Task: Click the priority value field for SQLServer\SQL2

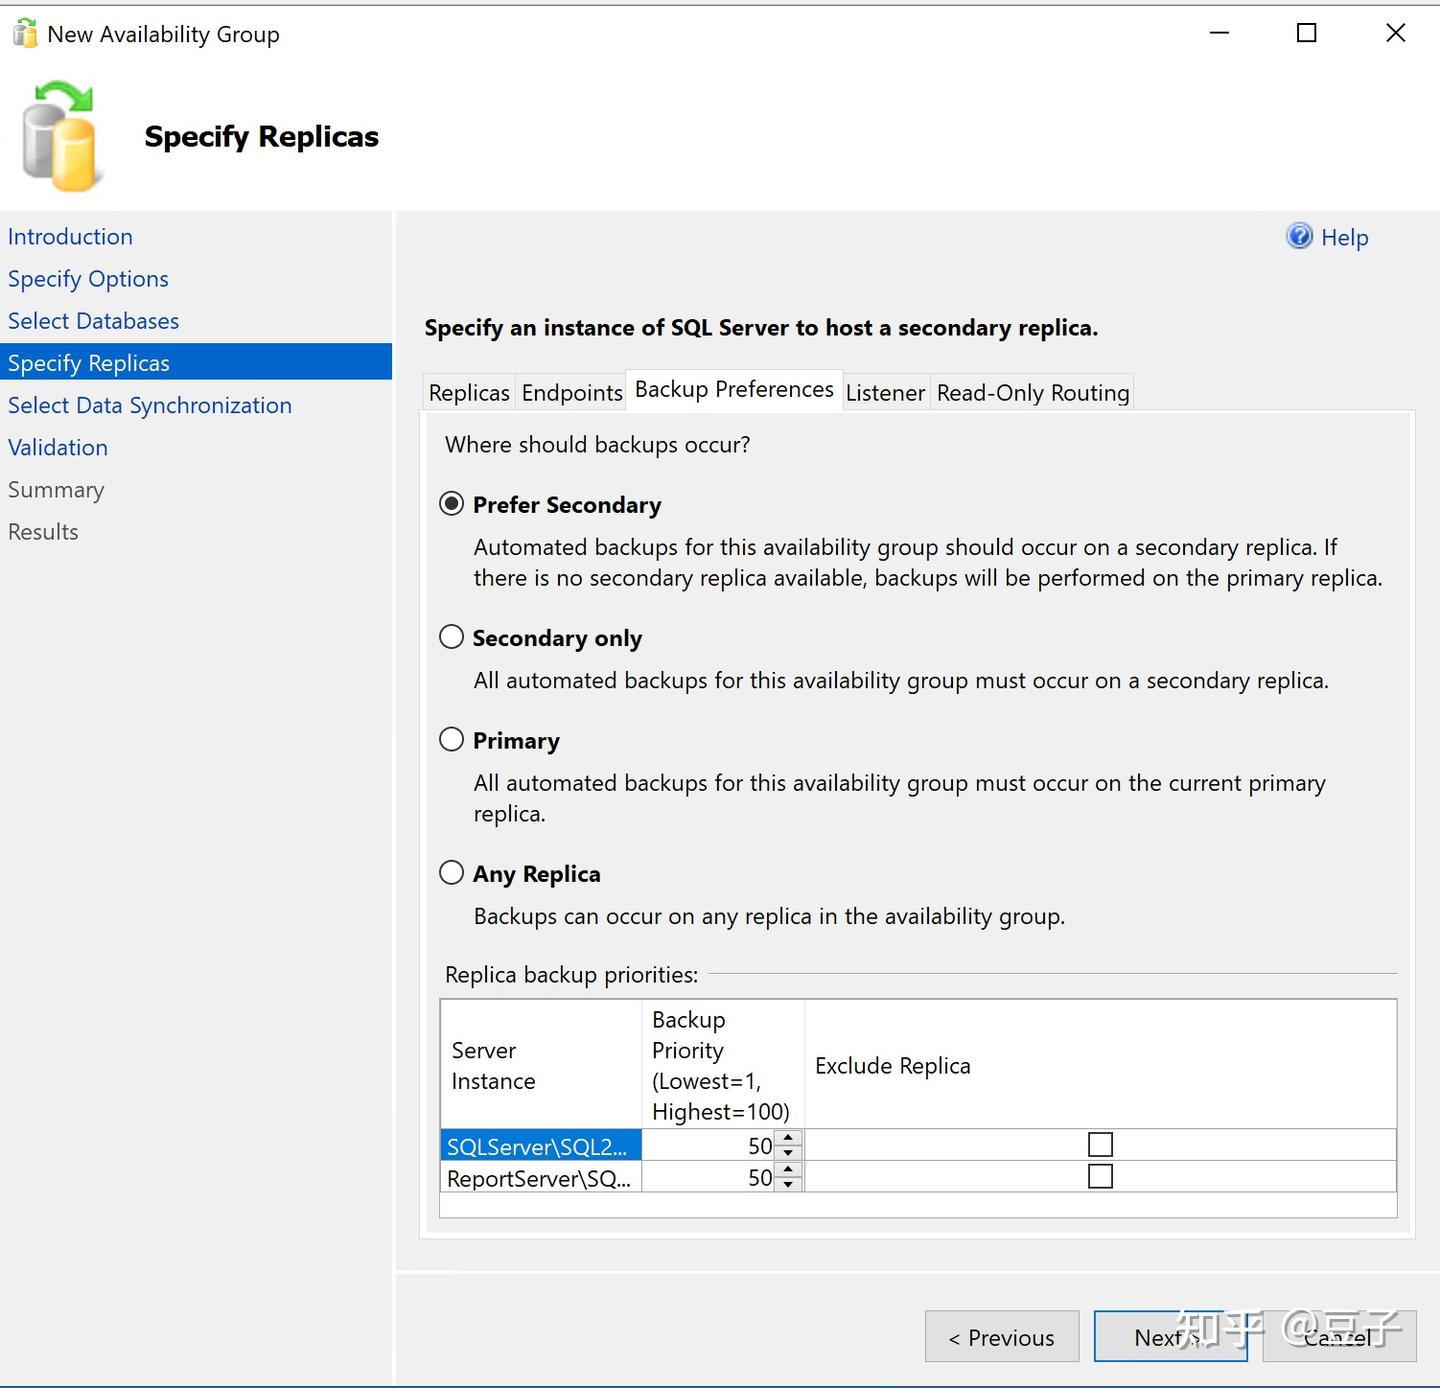Action: point(710,1146)
